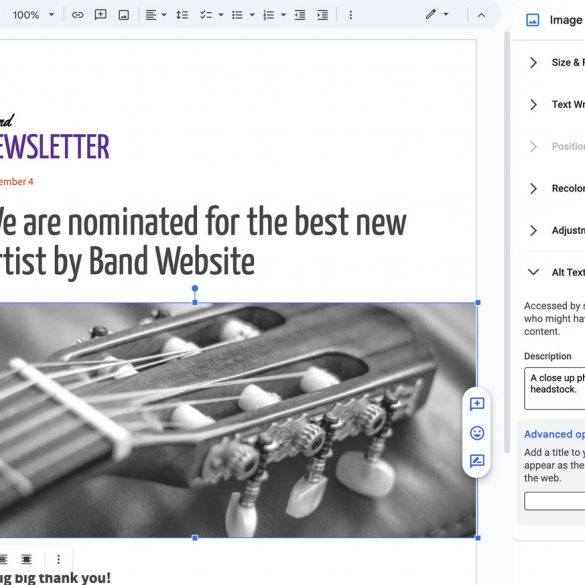The height and width of the screenshot is (585, 585).
Task: Open the numbered list dropdown arrow
Action: [284, 15]
